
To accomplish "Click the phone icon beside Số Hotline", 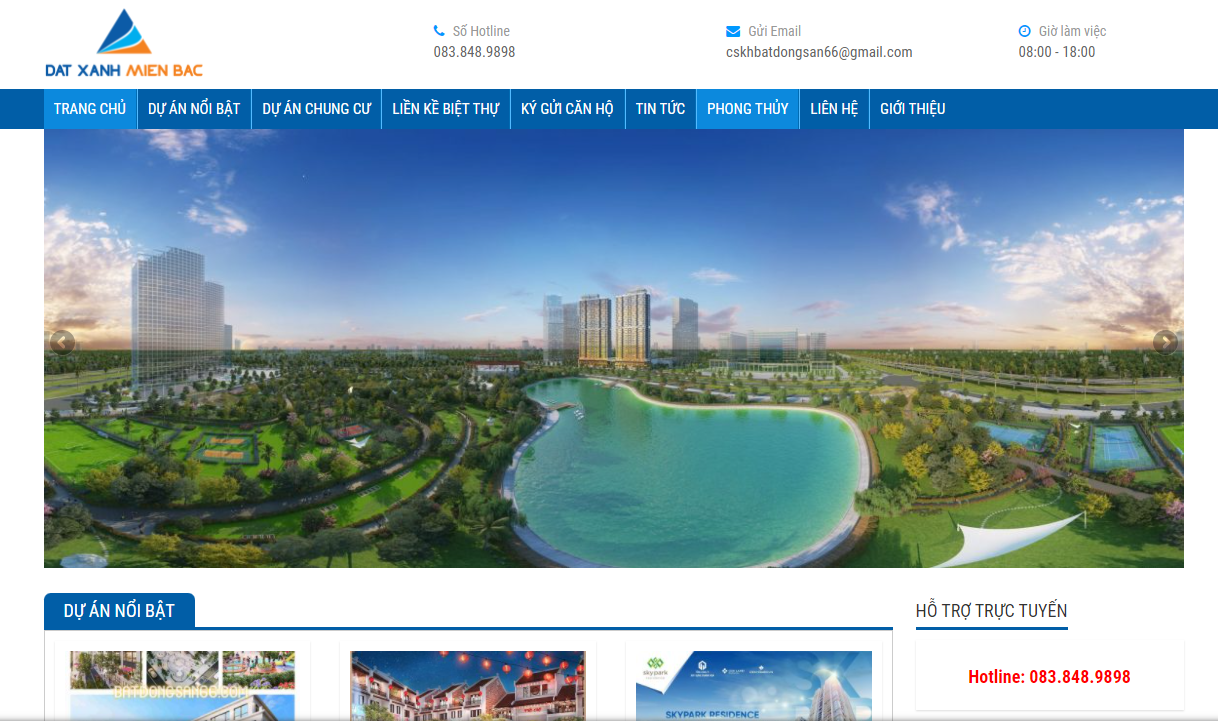I will (x=439, y=31).
